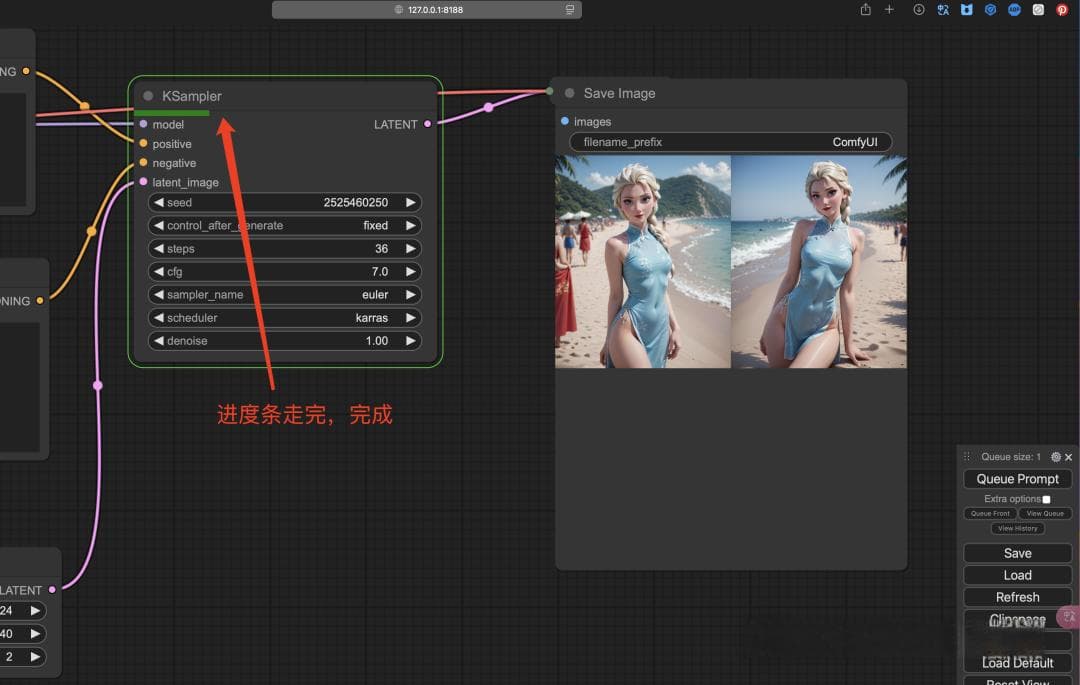
Task: Decrease the seed value arrow
Action: point(158,202)
